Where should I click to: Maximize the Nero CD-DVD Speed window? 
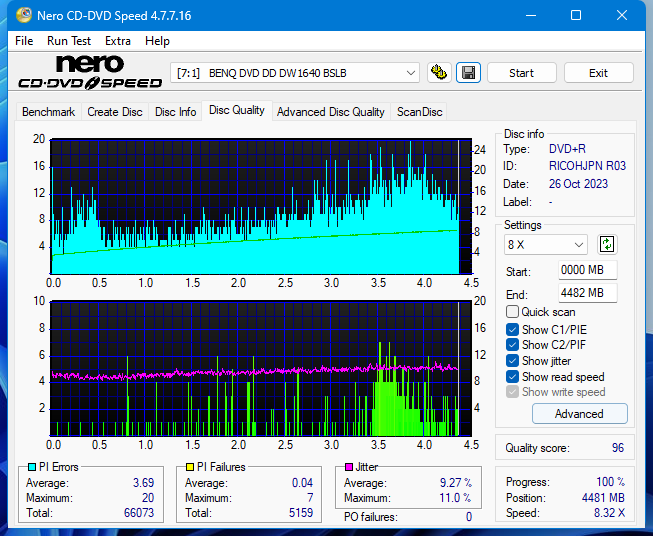coord(576,15)
